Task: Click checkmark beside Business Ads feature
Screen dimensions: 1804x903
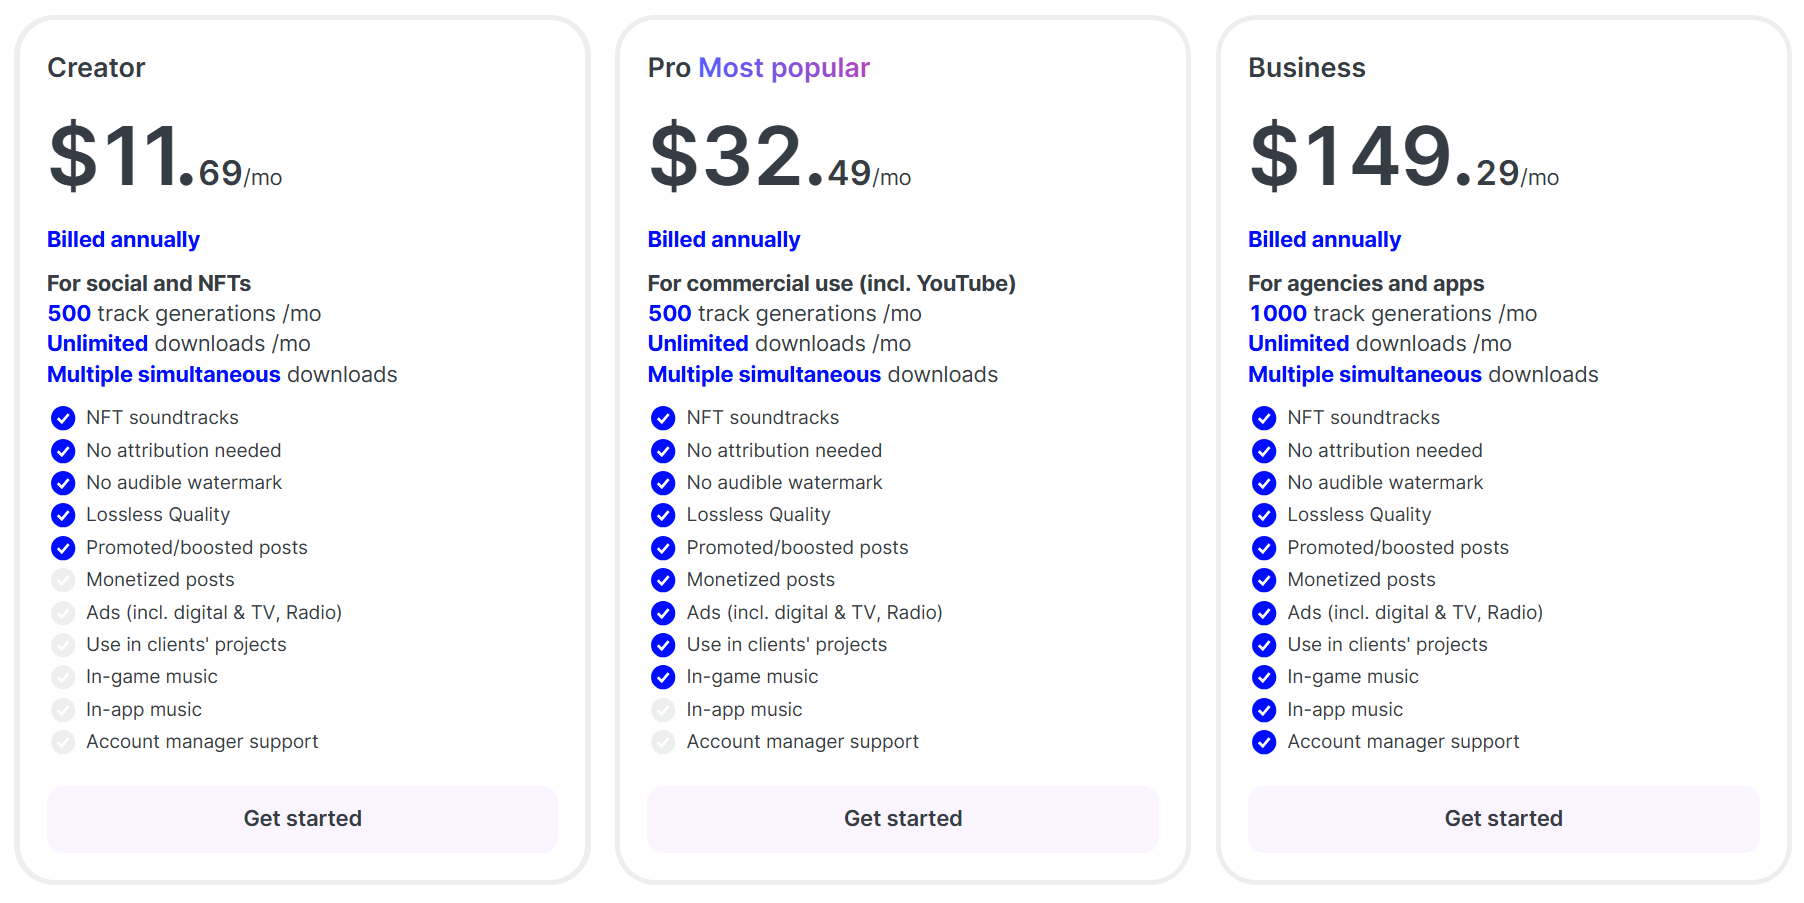Action: (1264, 613)
